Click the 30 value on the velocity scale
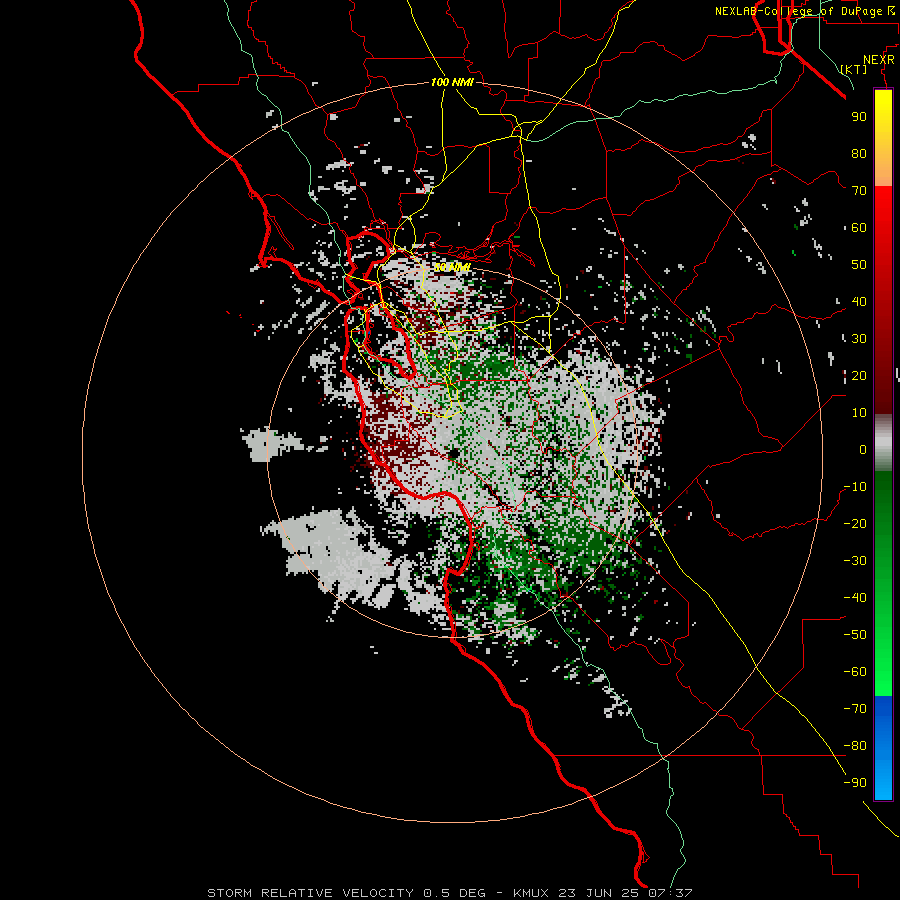Viewport: 900px width, 900px height. pyautogui.click(x=859, y=339)
